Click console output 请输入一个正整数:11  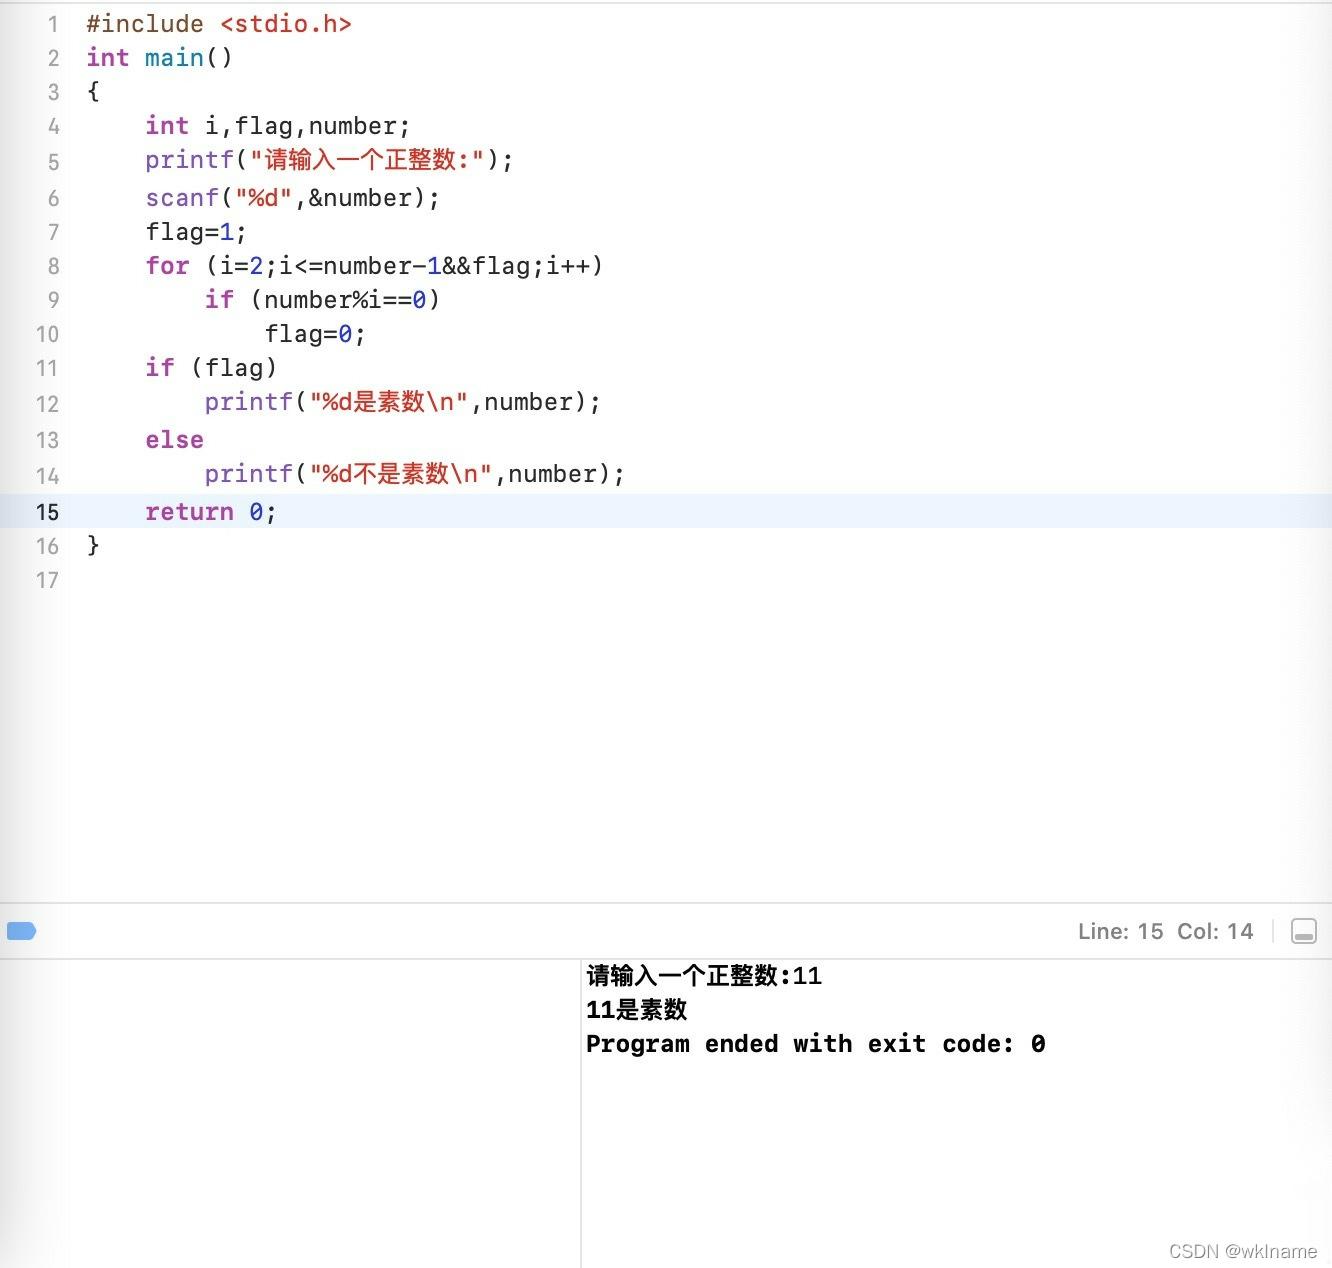(x=704, y=976)
